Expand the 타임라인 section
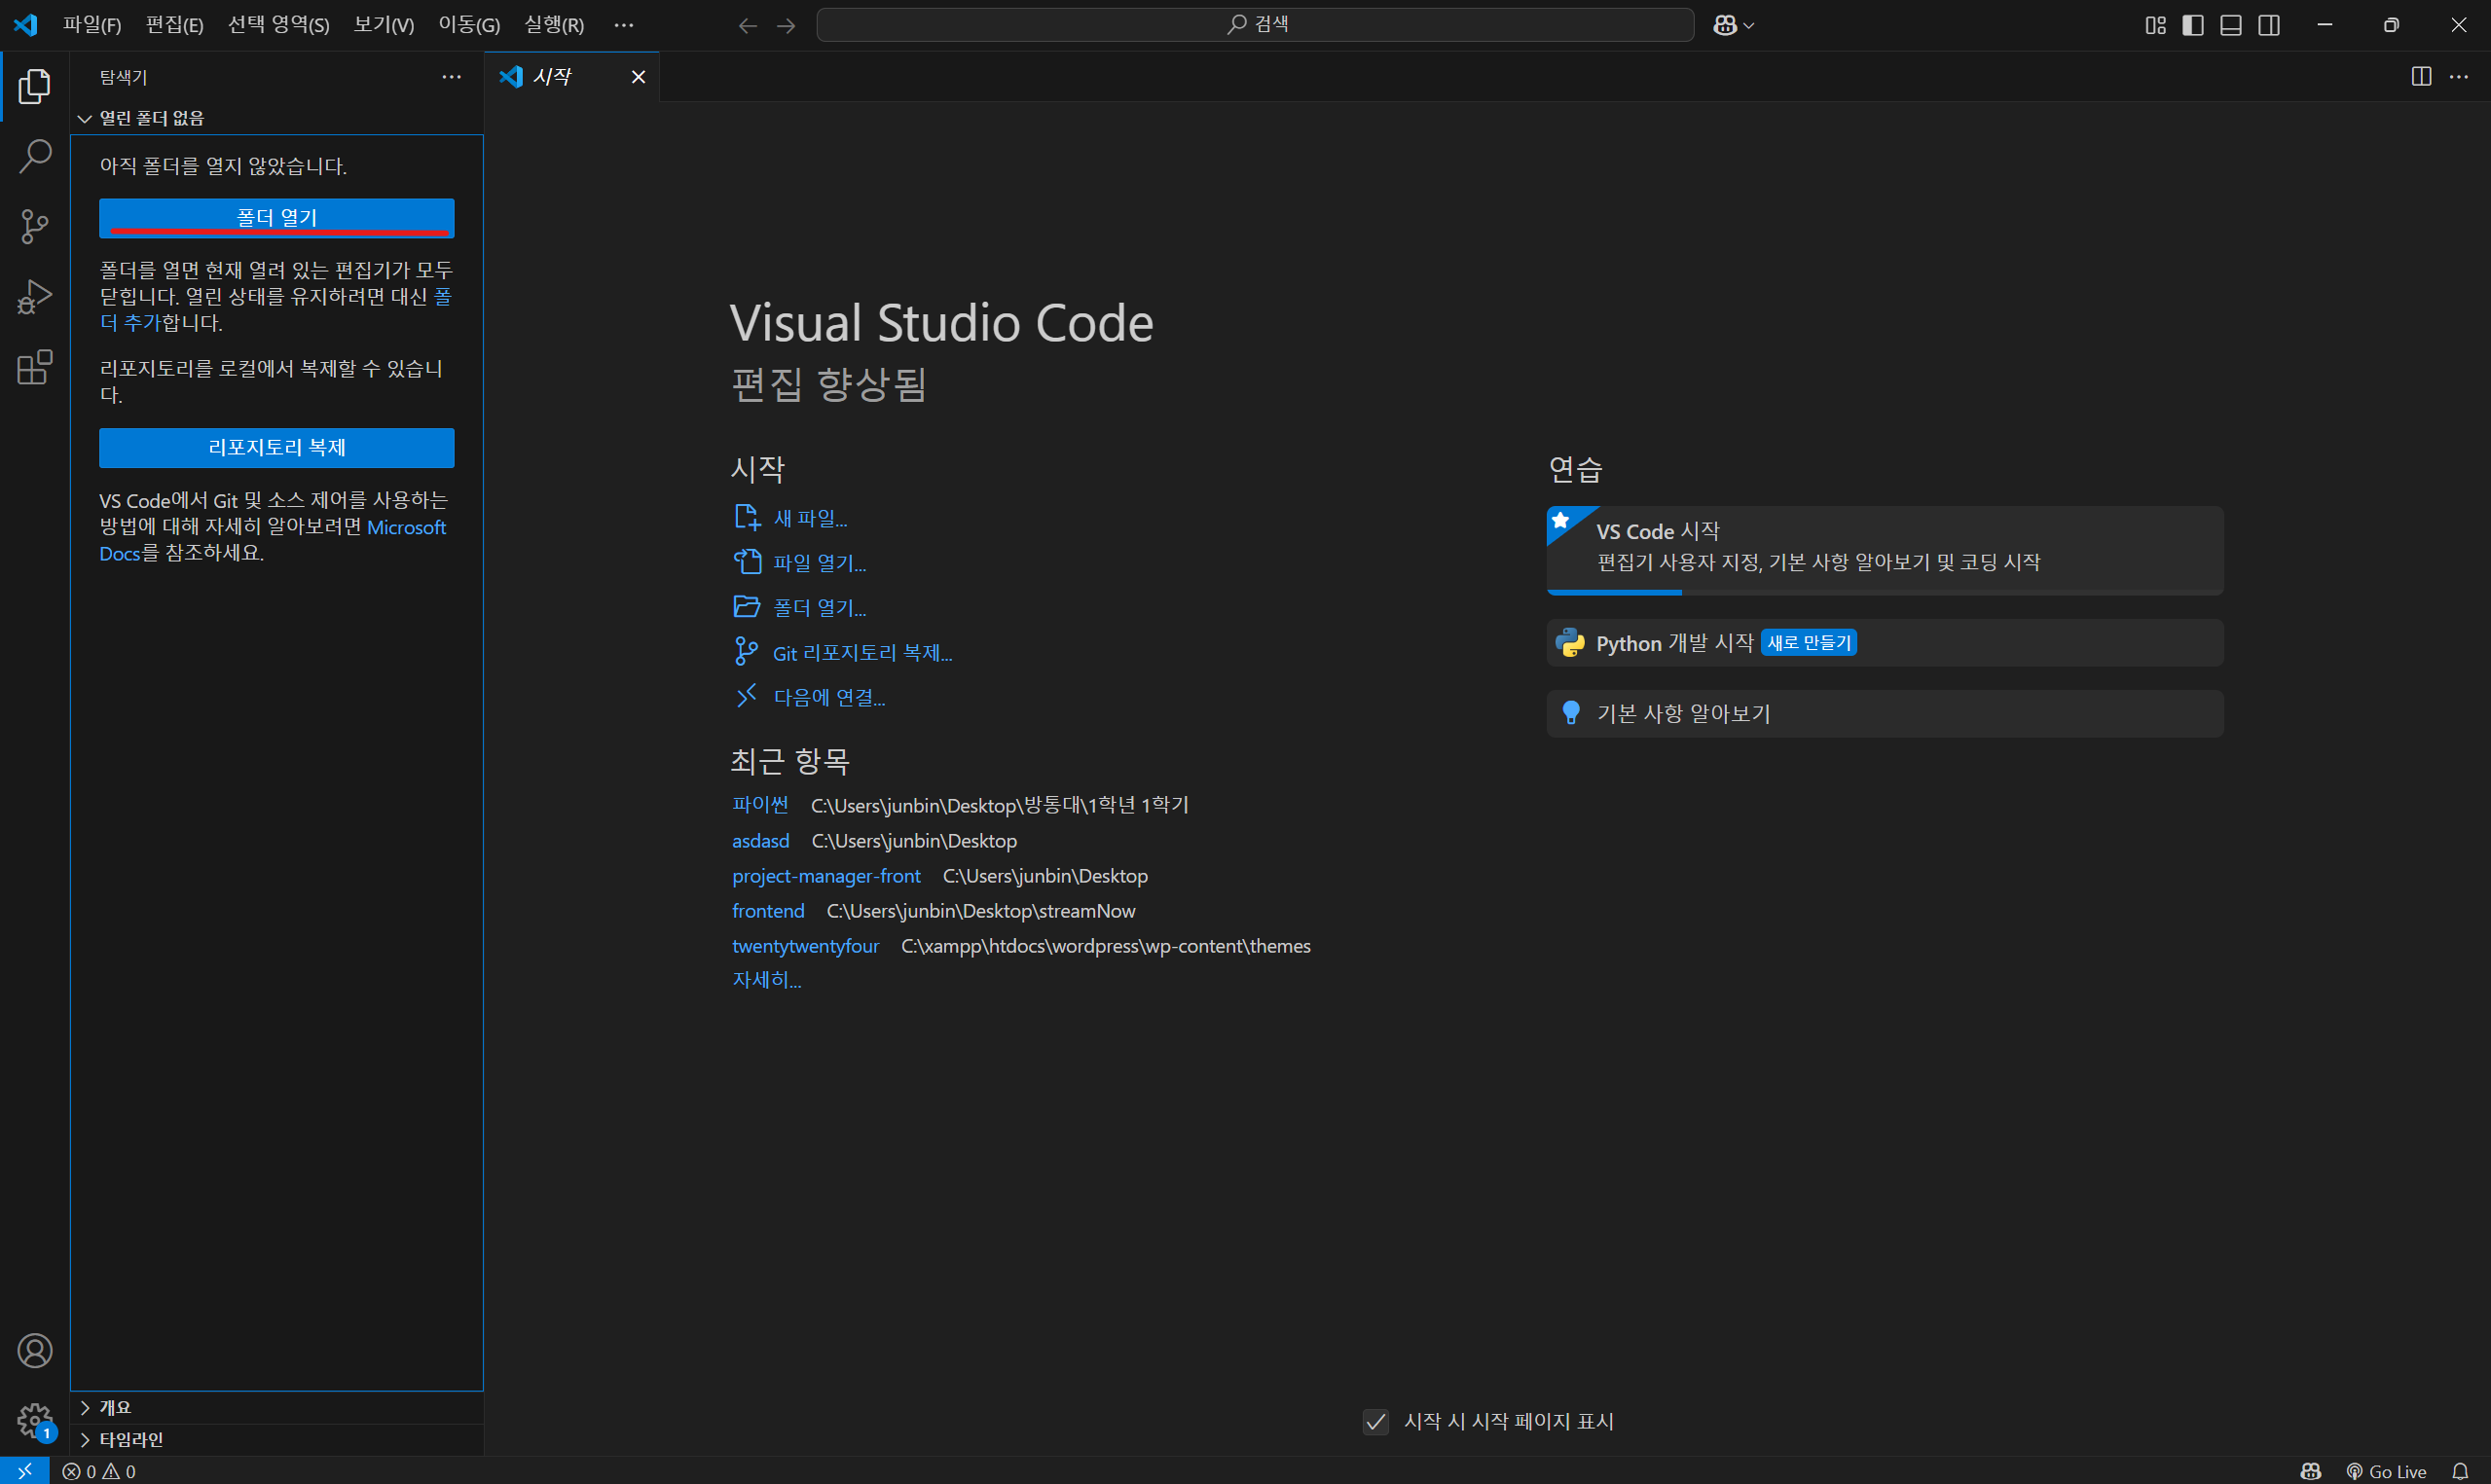The image size is (2491, 1484). [130, 1439]
